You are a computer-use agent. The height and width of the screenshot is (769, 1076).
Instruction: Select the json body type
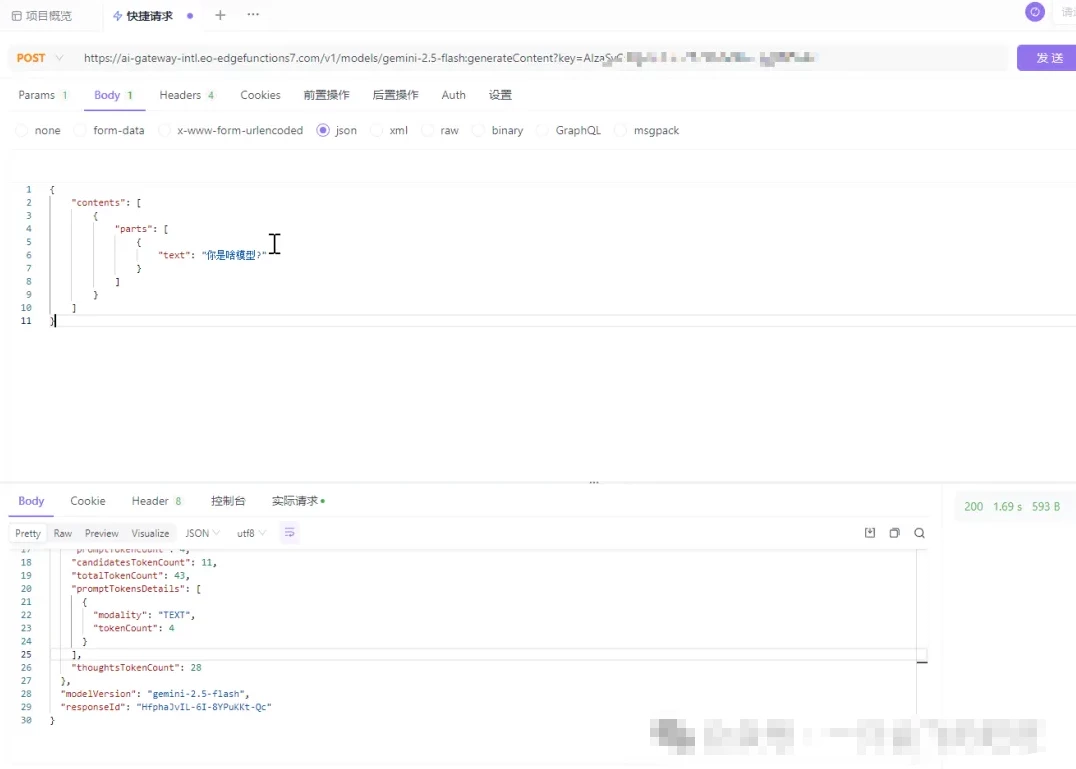pyautogui.click(x=337, y=130)
